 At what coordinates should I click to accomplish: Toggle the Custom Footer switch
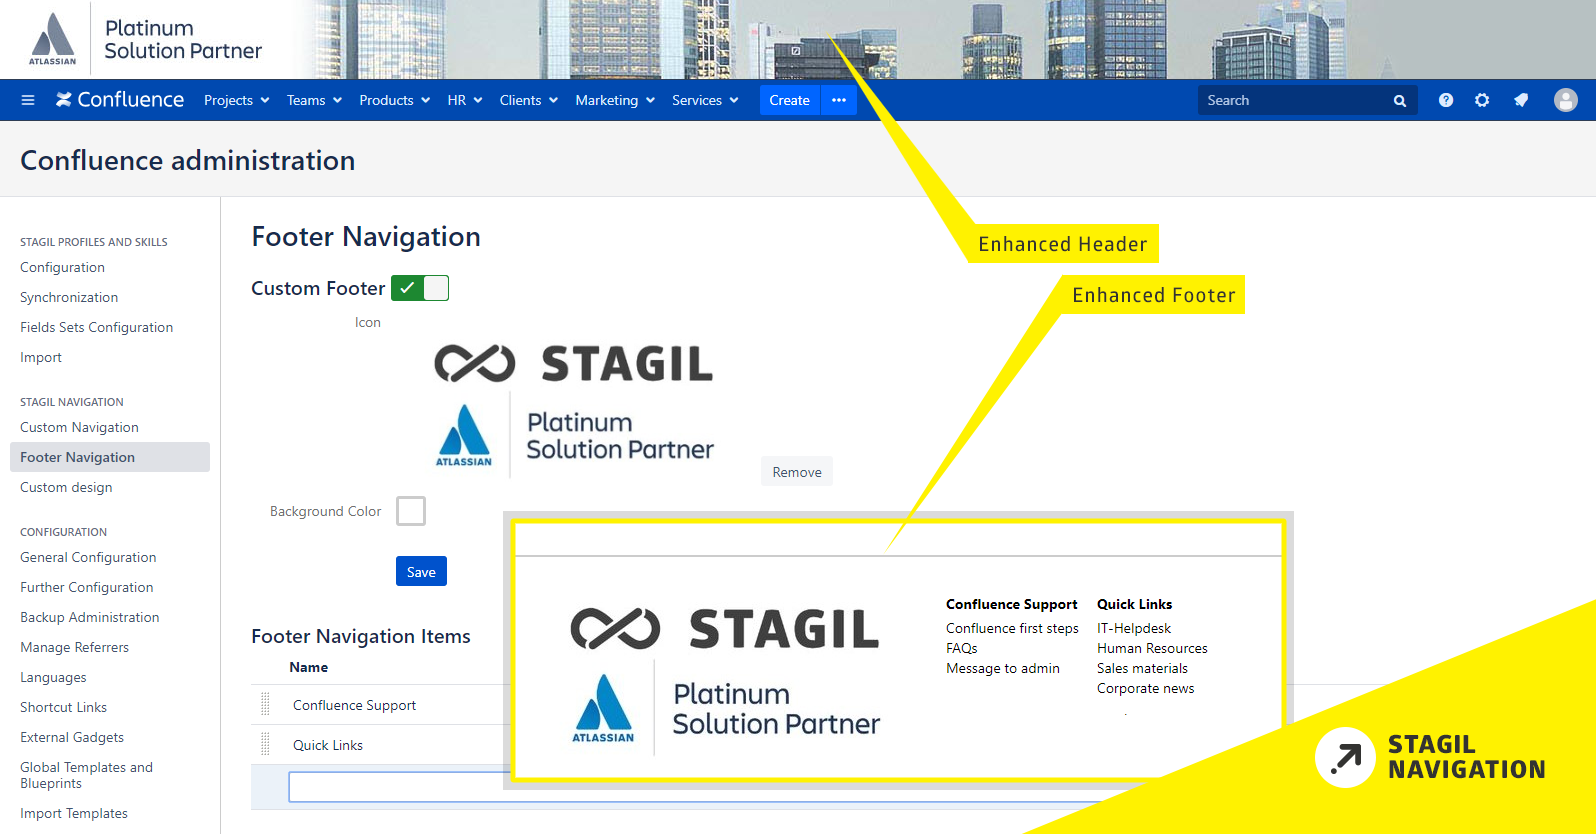[x=420, y=288]
